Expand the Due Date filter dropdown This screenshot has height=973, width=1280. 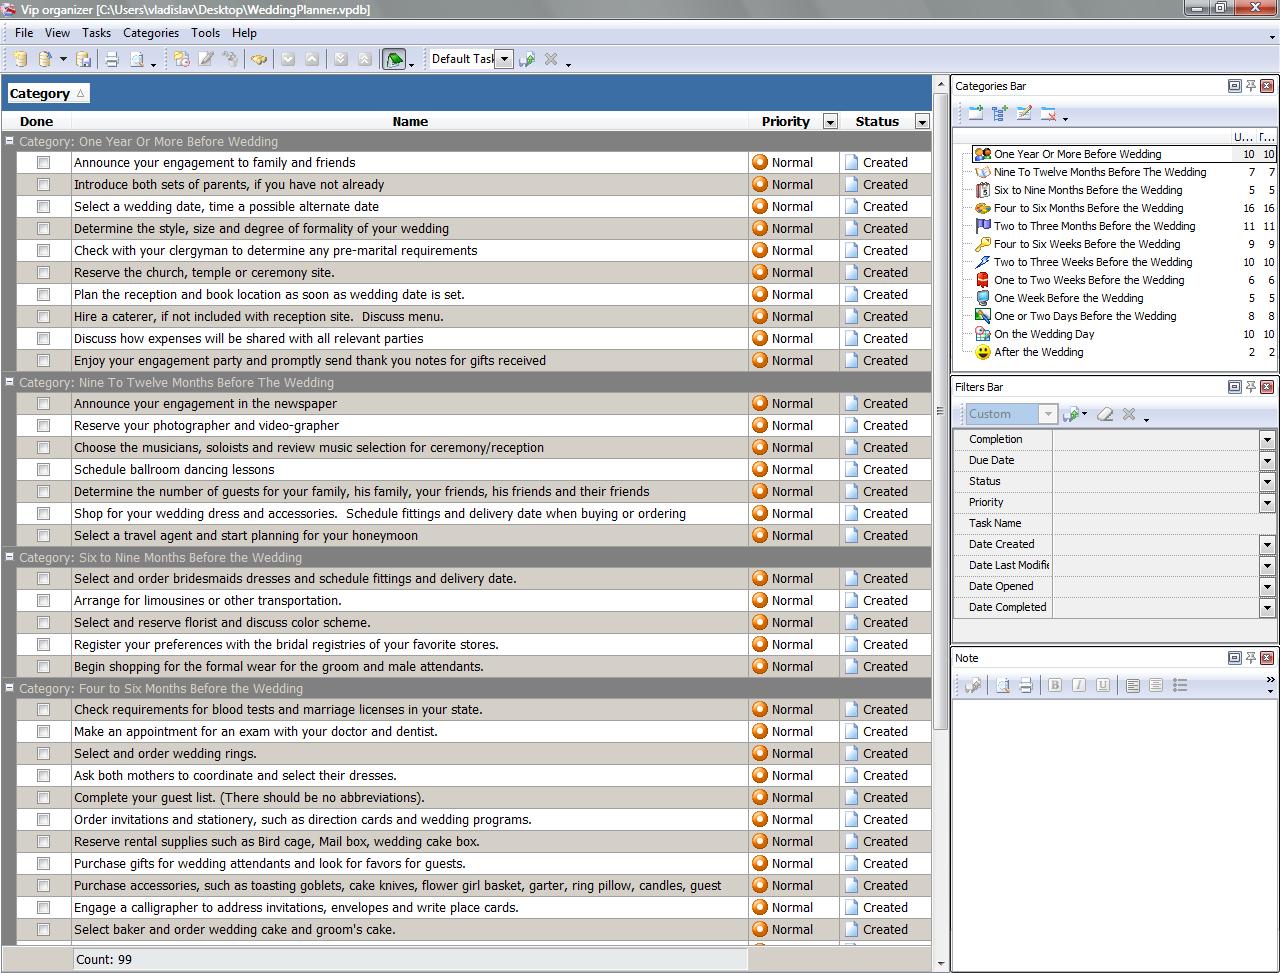[x=1267, y=461]
